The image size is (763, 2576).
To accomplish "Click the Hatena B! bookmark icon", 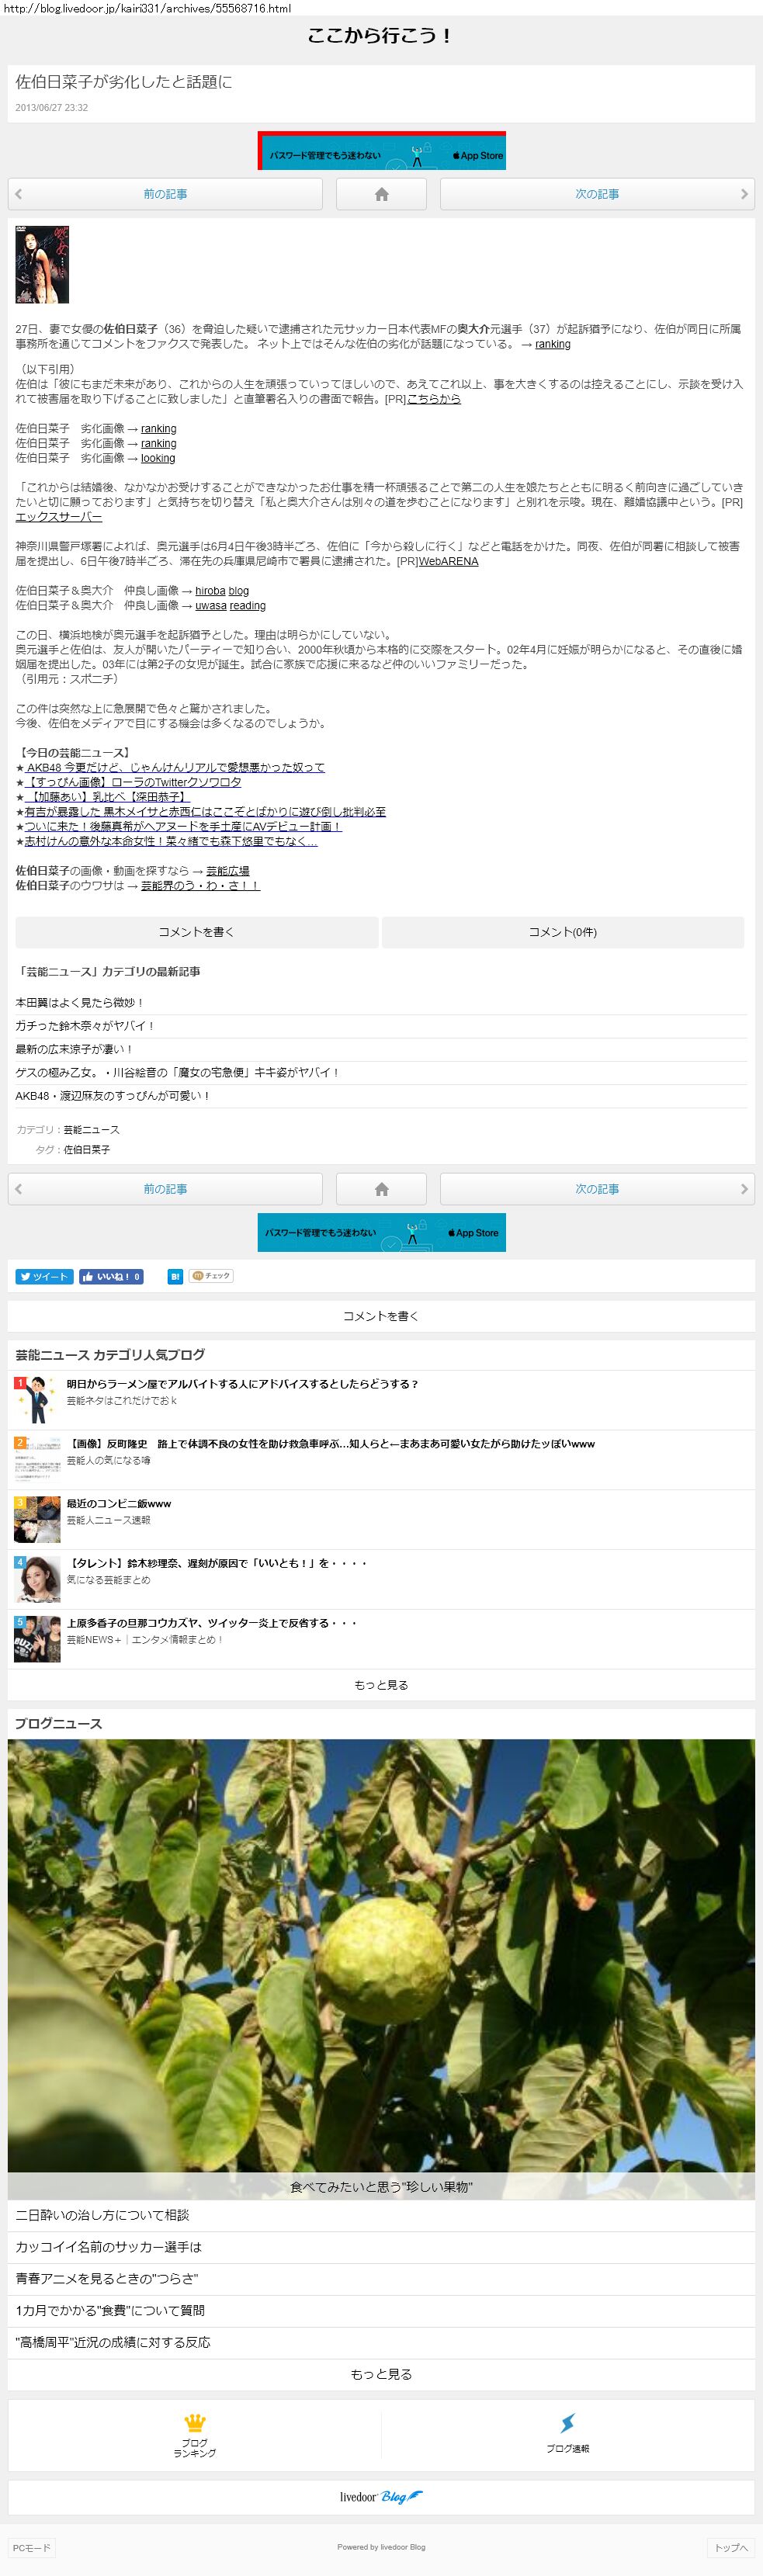I will coord(175,1276).
